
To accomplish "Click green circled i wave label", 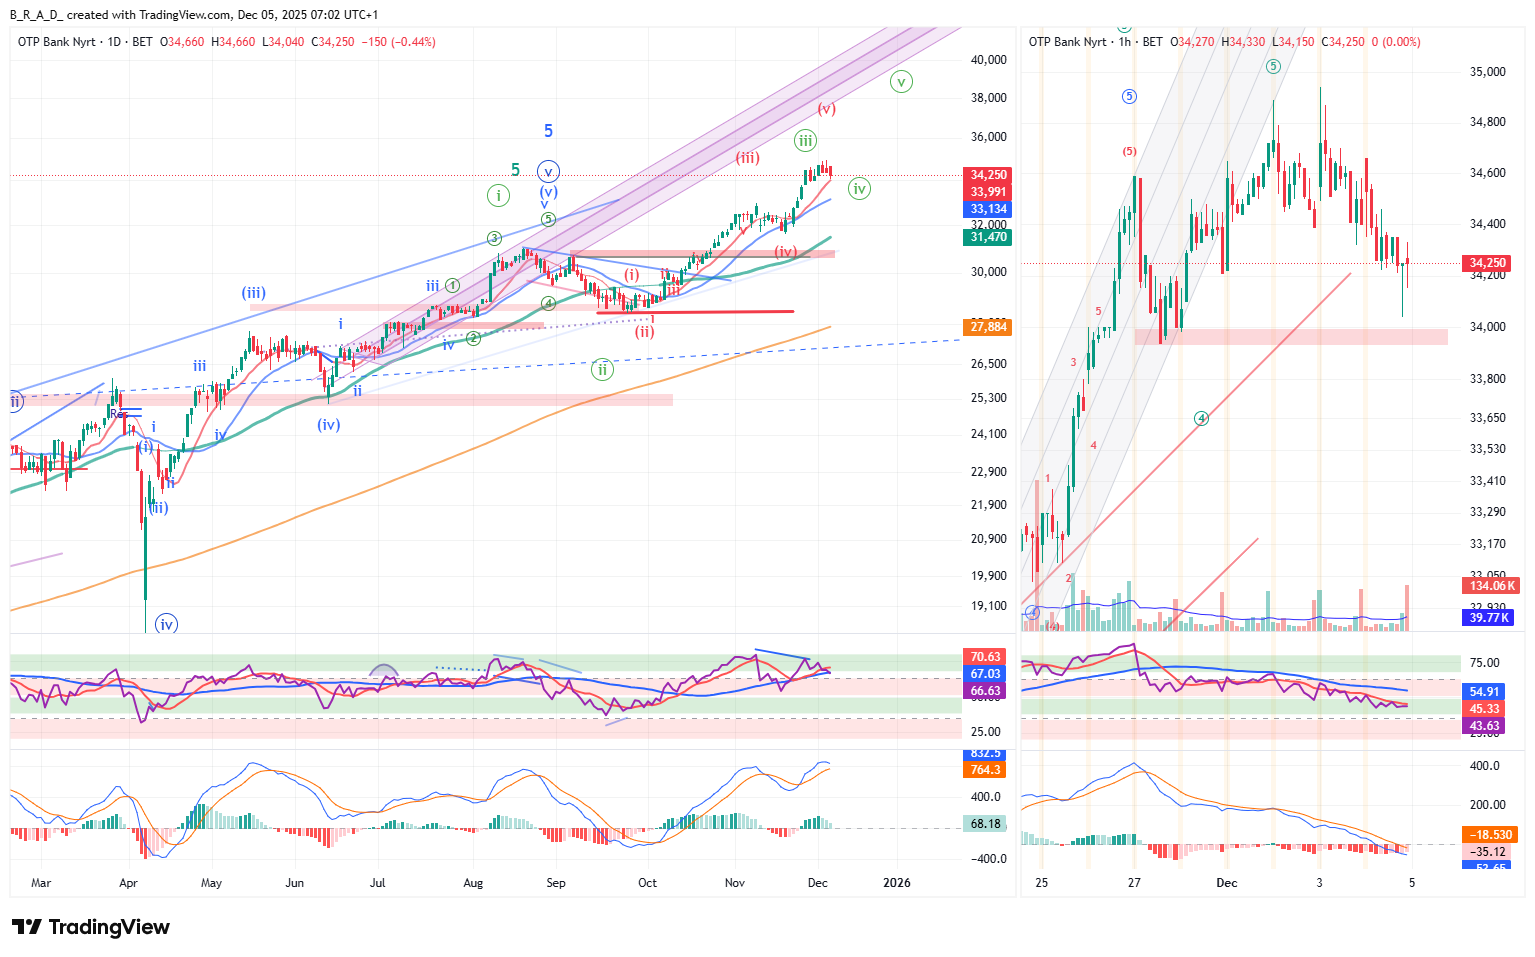I will pyautogui.click(x=498, y=195).
